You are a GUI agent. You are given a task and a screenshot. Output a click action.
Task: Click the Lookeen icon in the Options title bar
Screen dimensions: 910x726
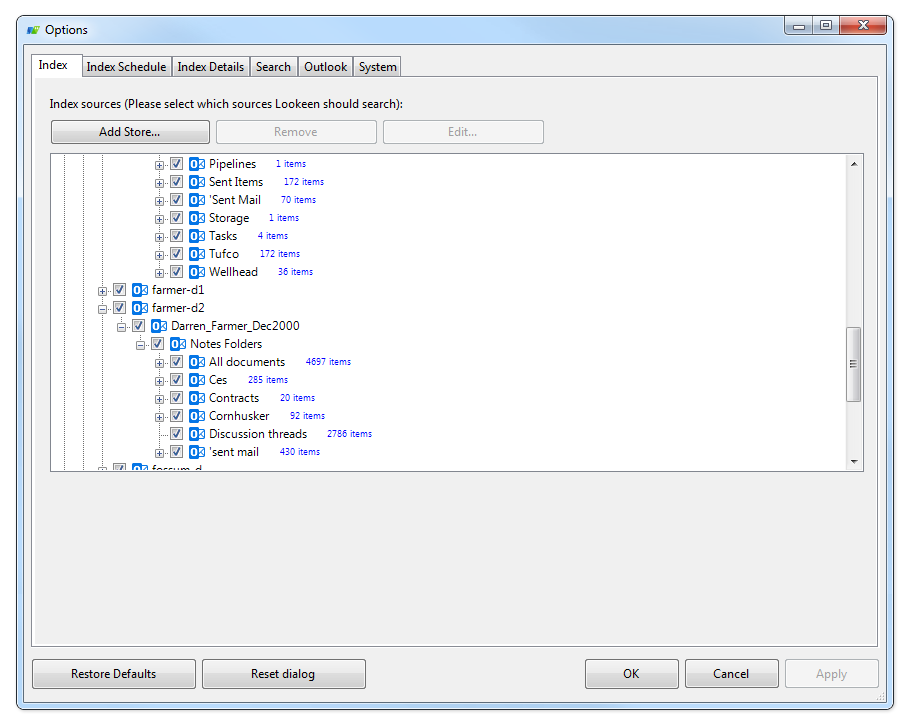coord(33,30)
